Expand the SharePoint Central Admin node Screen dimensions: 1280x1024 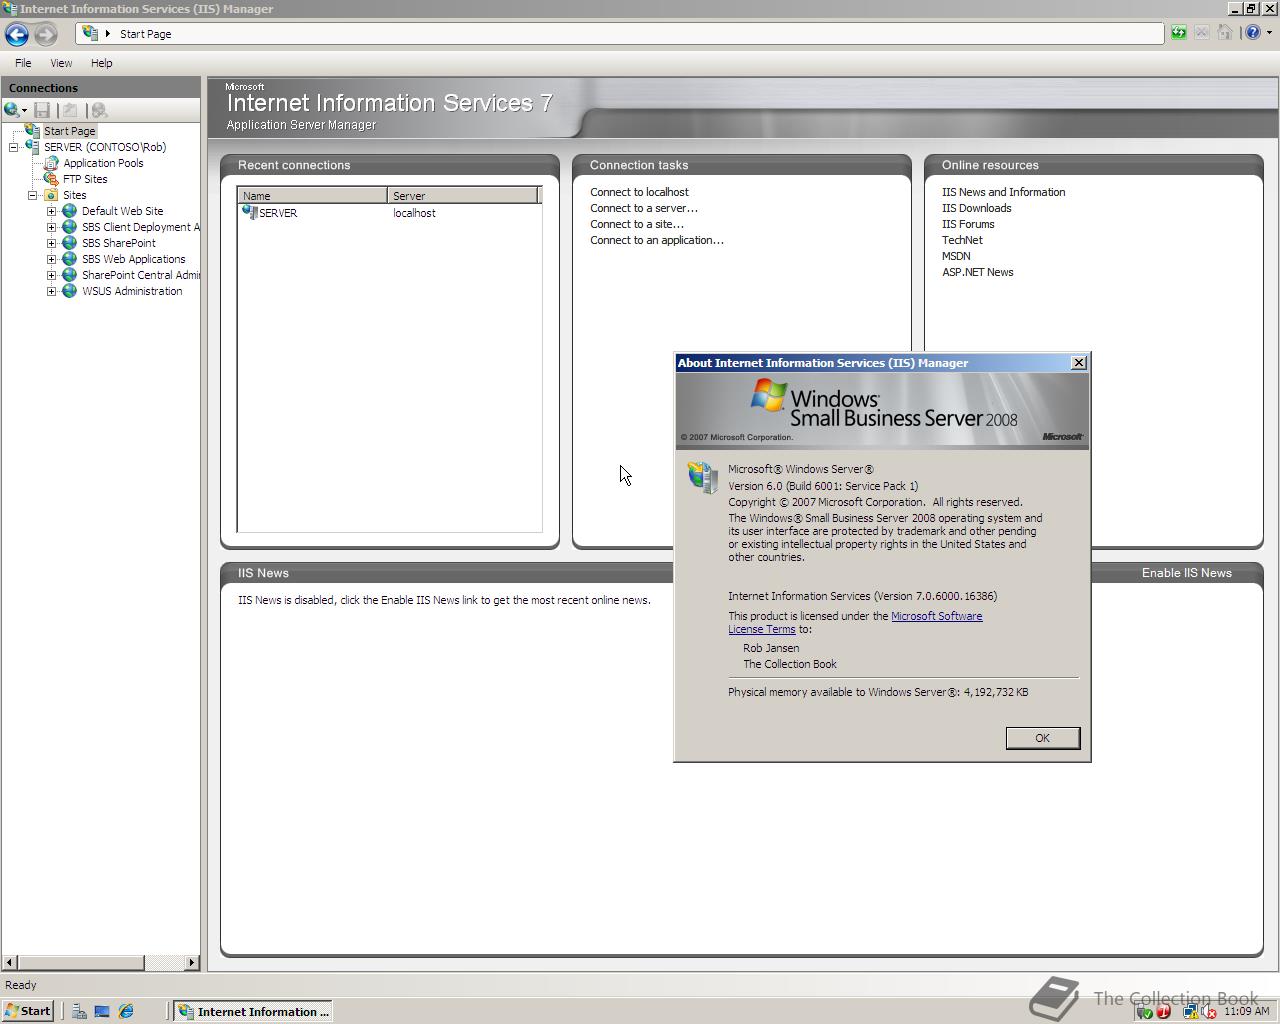51,275
